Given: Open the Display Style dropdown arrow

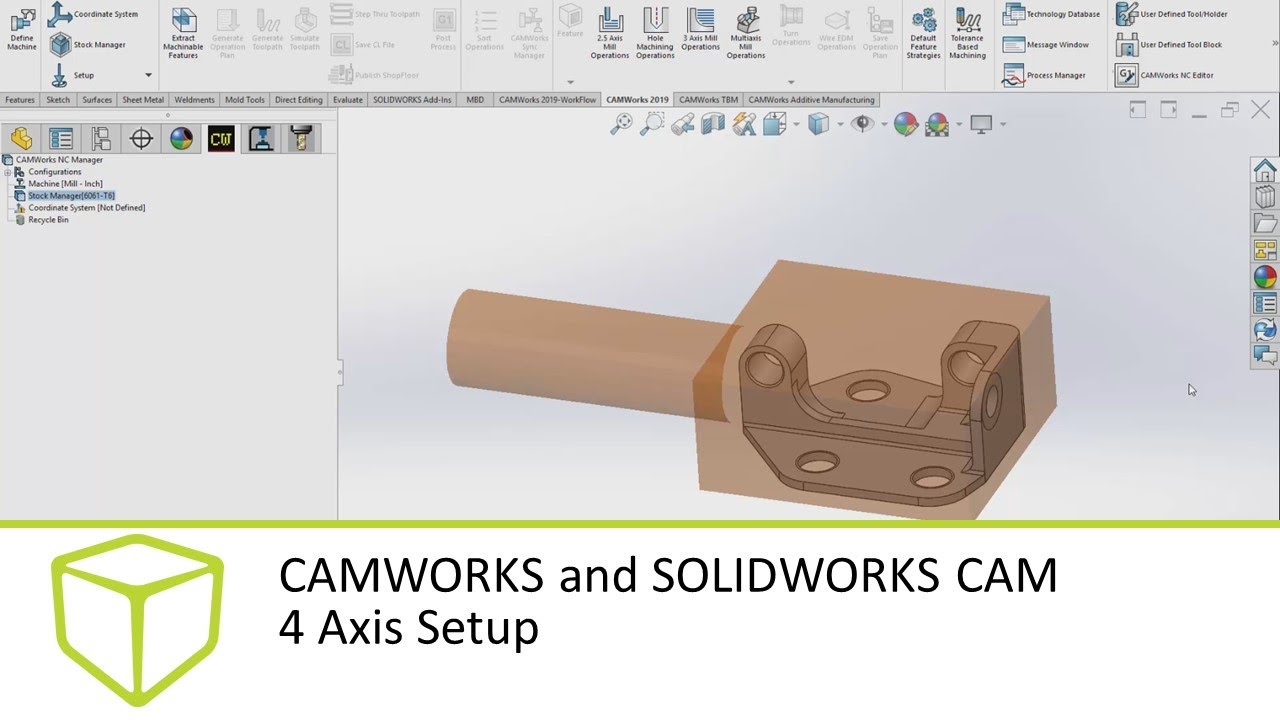Looking at the screenshot, I should pyautogui.click(x=840, y=125).
